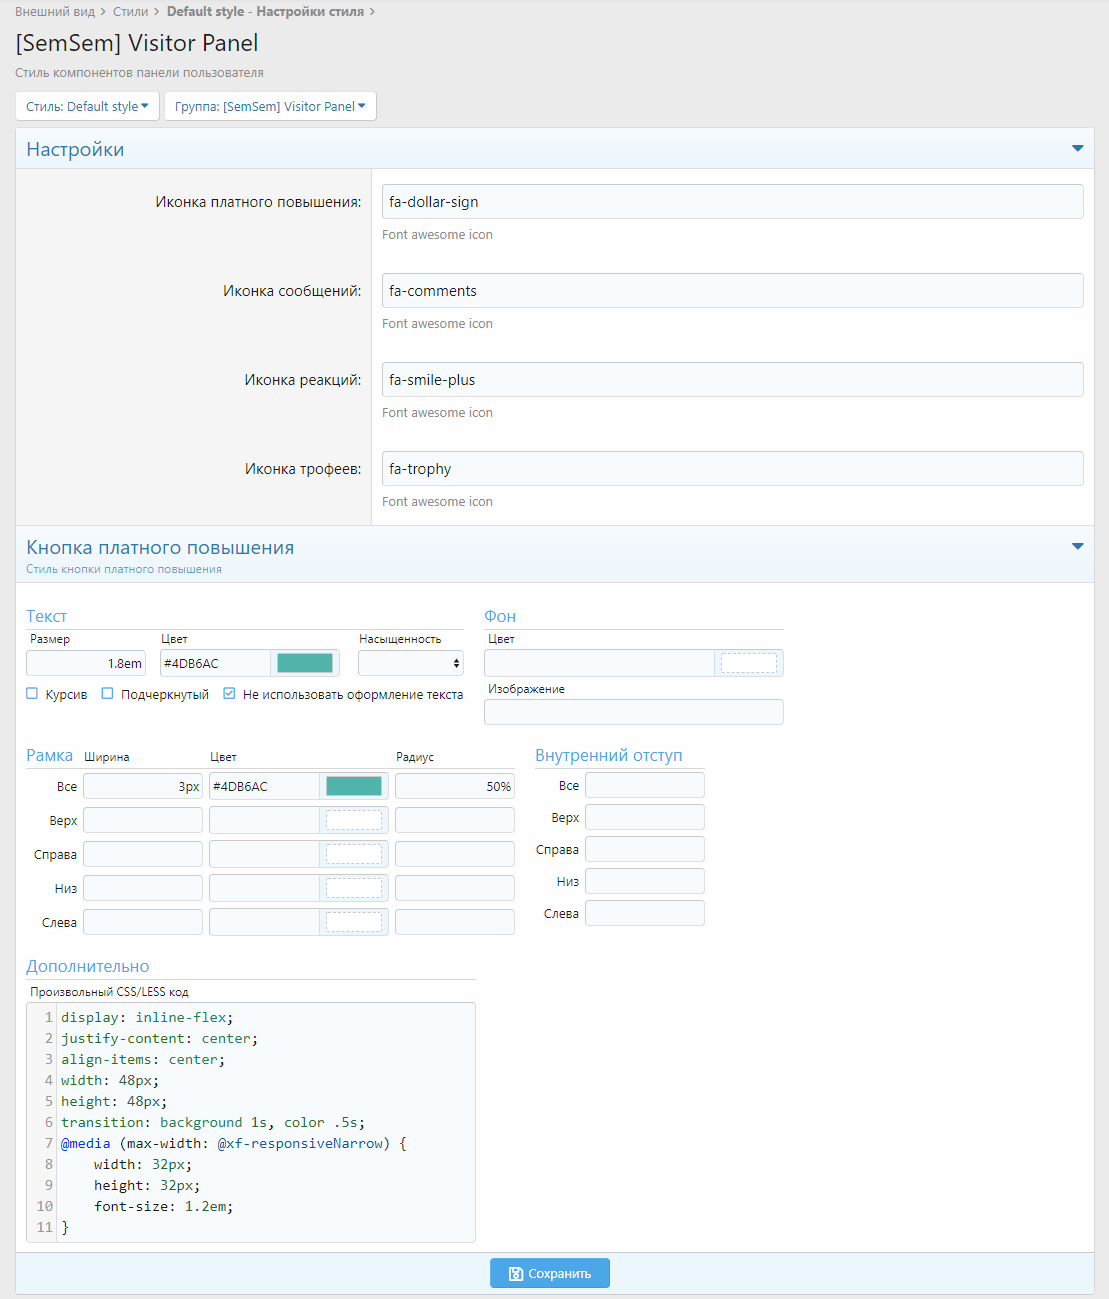Enable the Курсив checkbox
Screen dimensions: 1109x1299
[32, 694]
